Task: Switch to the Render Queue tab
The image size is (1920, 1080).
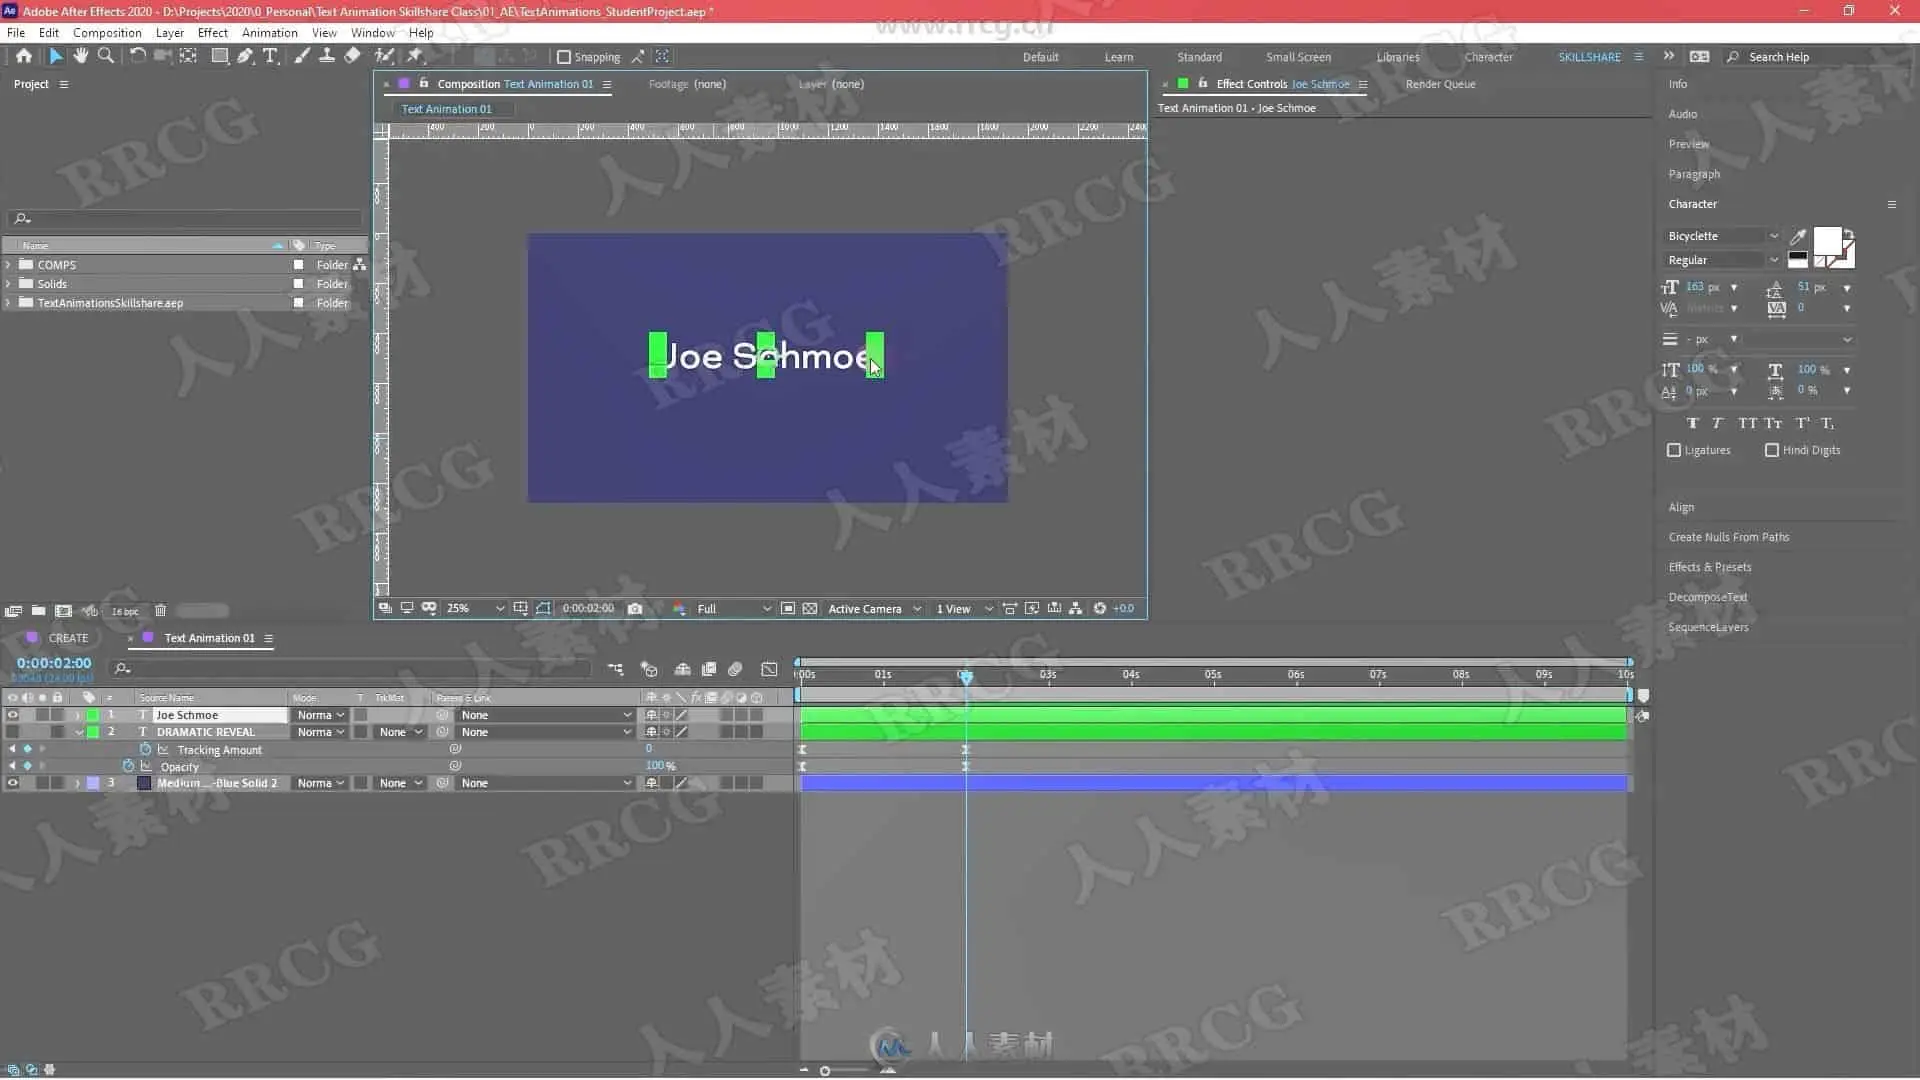Action: [1440, 84]
